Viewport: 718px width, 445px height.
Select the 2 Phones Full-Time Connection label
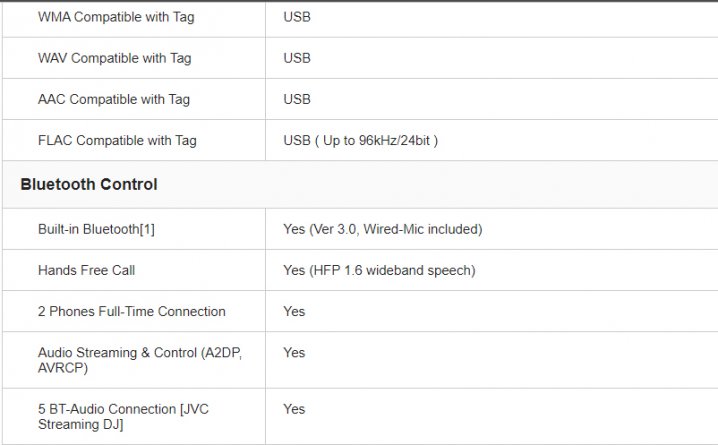pyautogui.click(x=132, y=311)
